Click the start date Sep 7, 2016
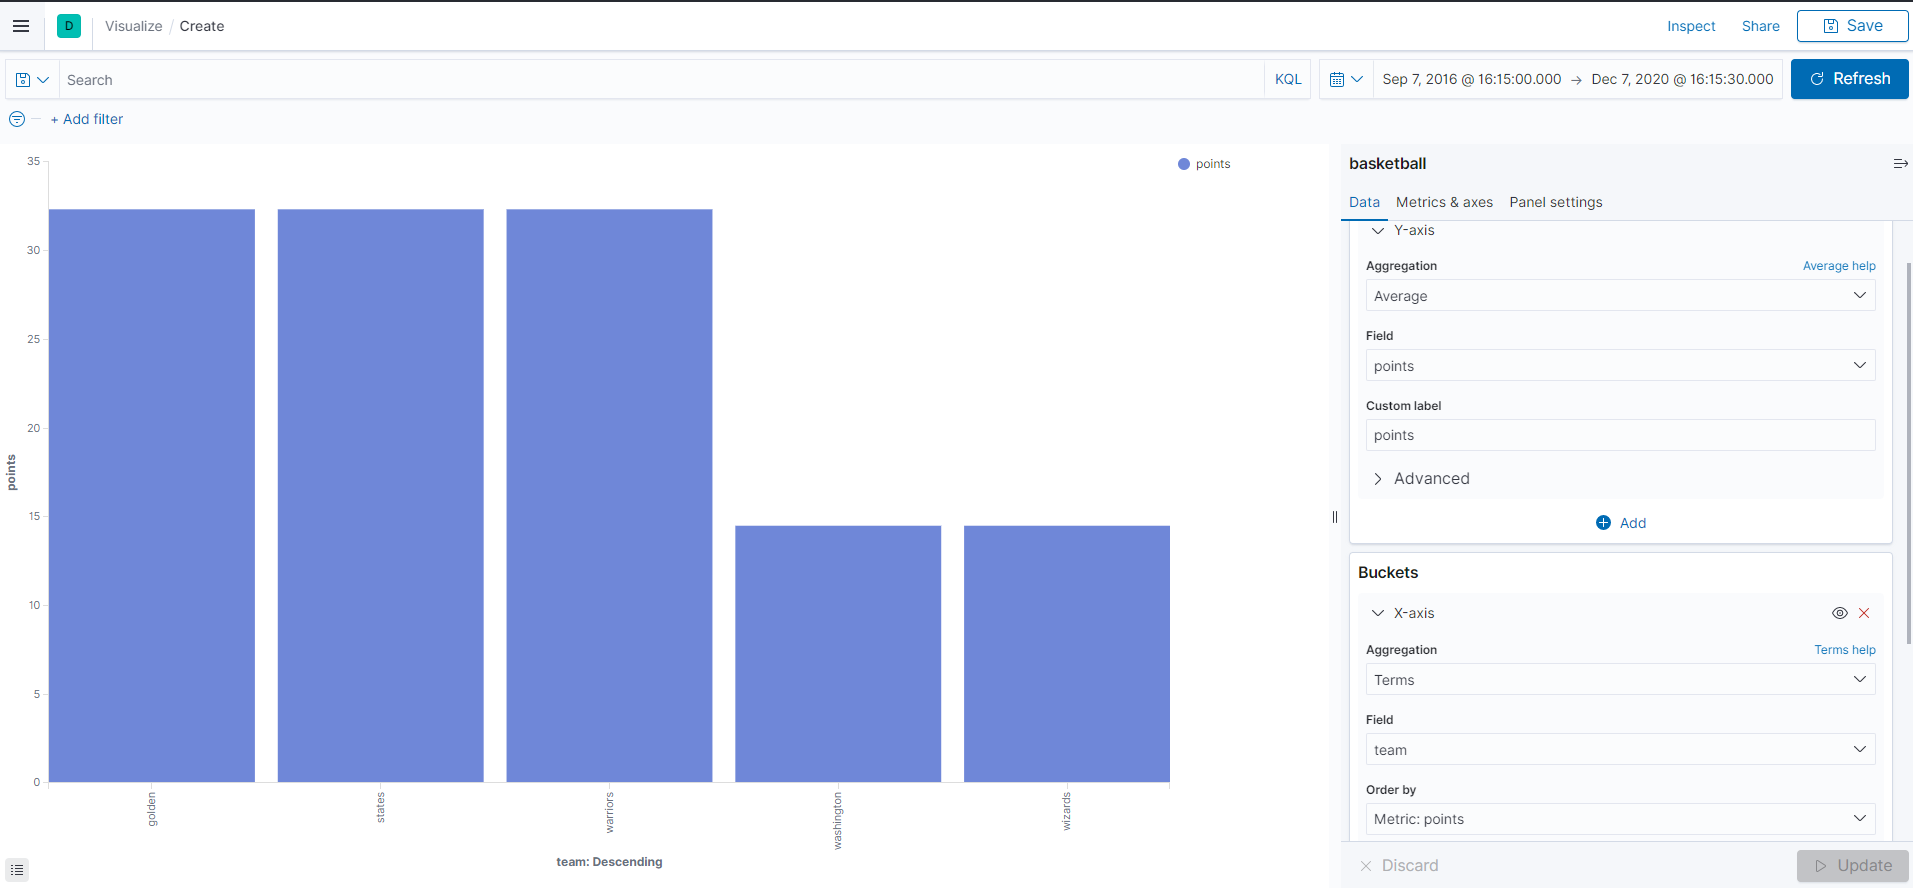This screenshot has height=888, width=1913. [x=1471, y=79]
